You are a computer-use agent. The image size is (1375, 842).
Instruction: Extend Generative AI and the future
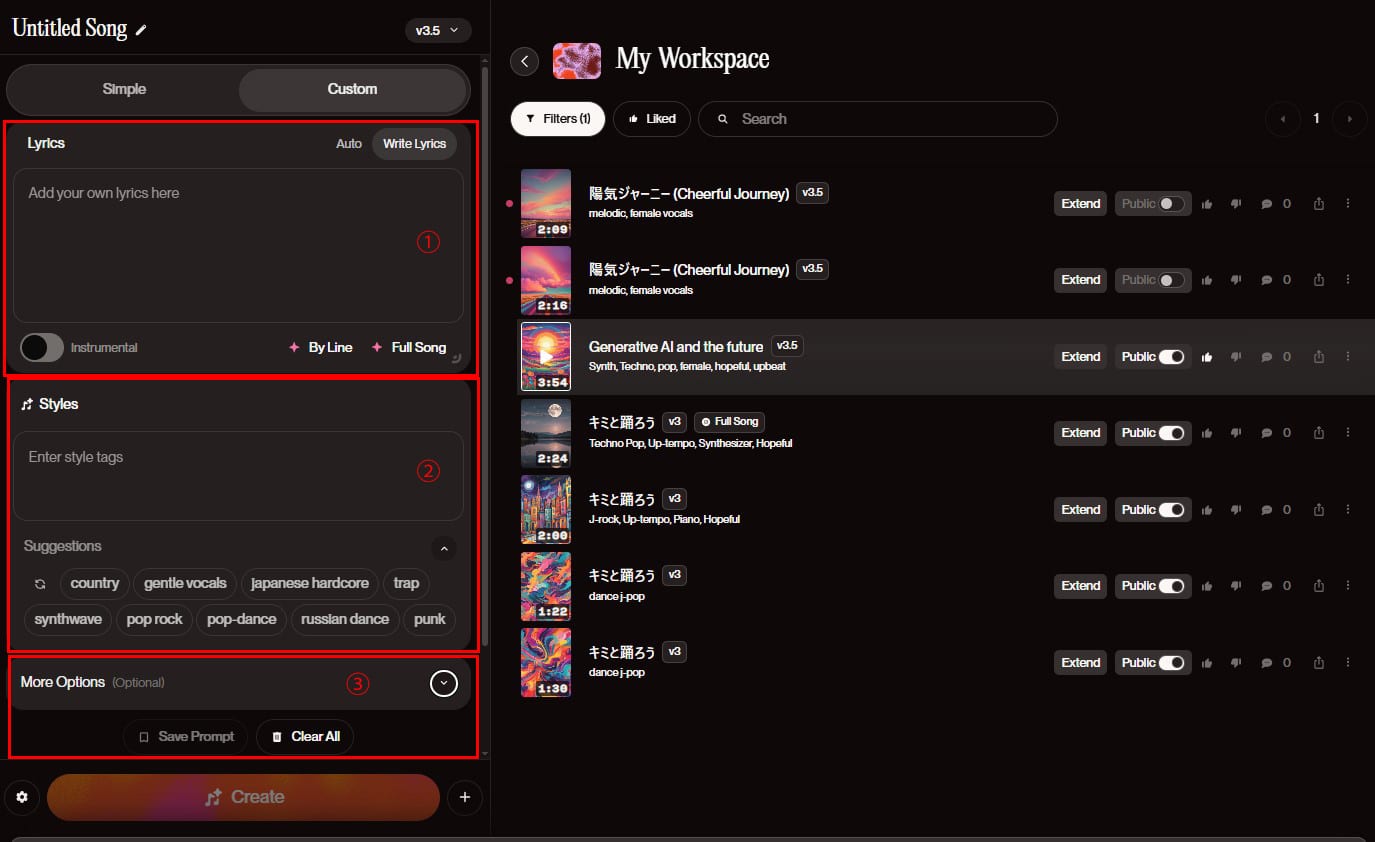1081,357
